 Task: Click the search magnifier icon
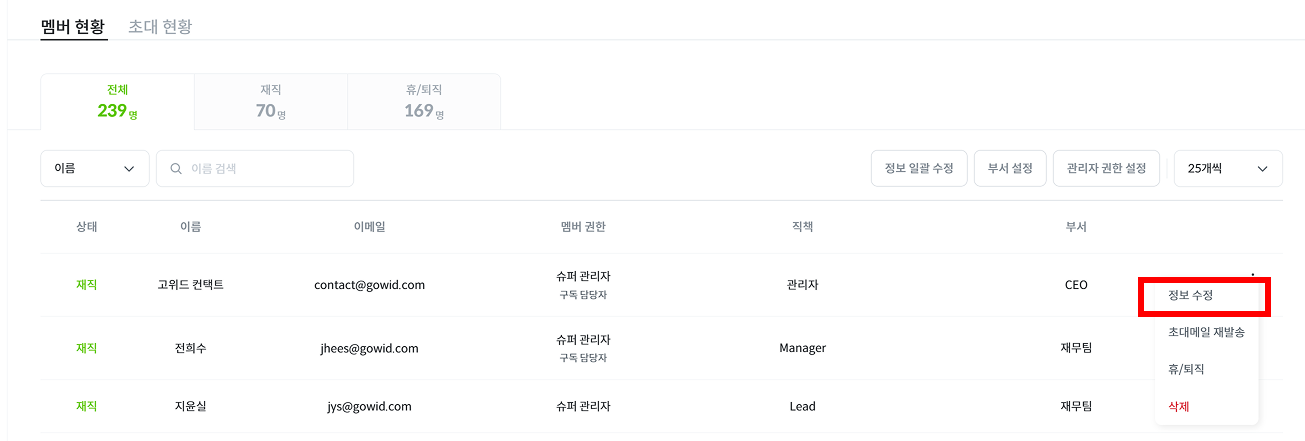pos(176,169)
